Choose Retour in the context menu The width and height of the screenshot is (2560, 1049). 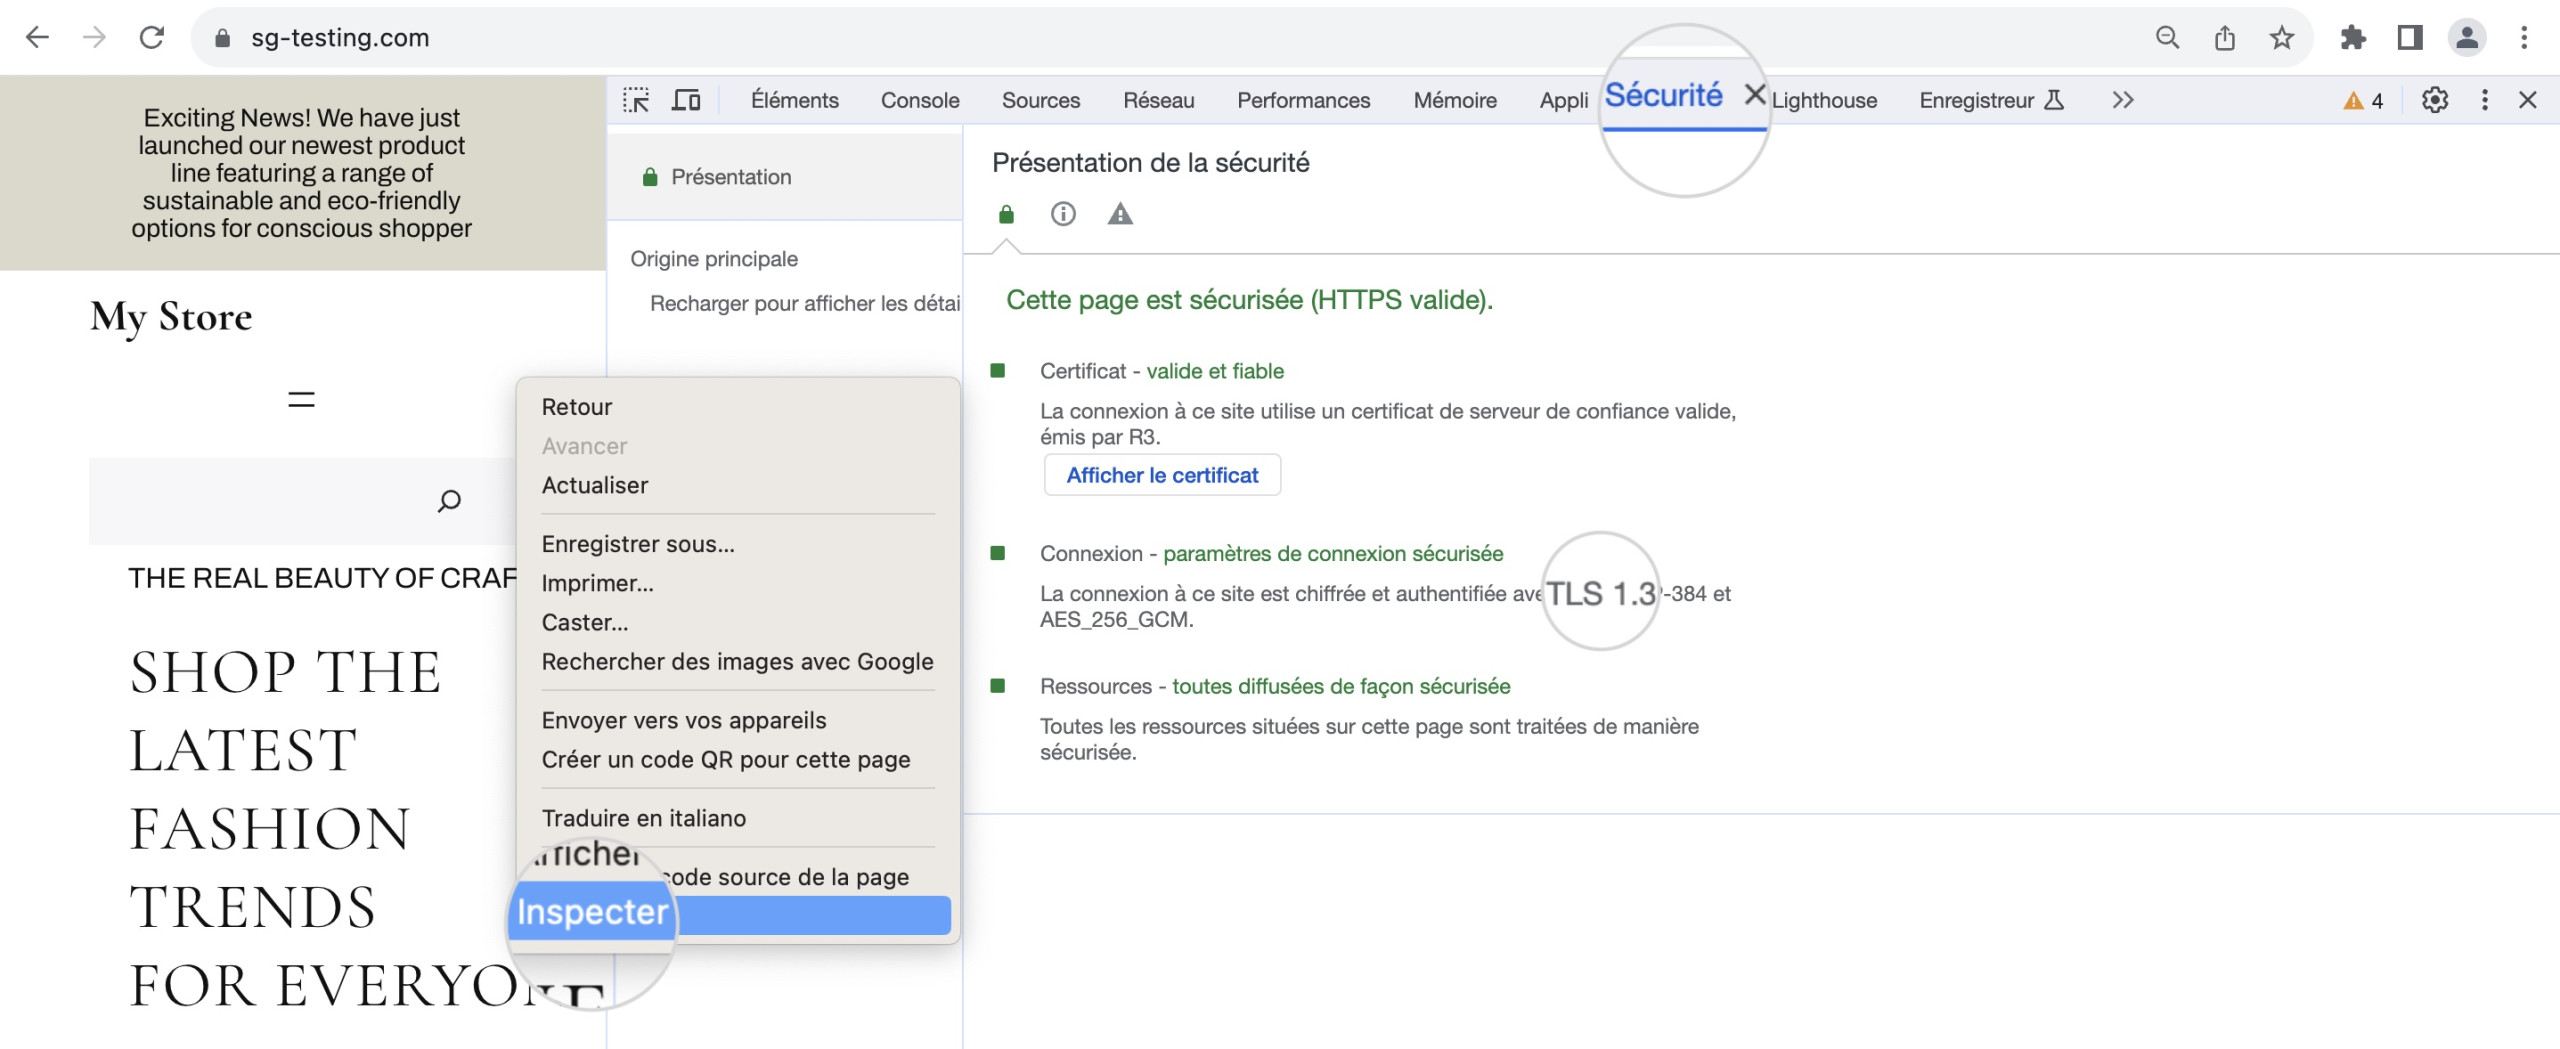tap(738, 407)
